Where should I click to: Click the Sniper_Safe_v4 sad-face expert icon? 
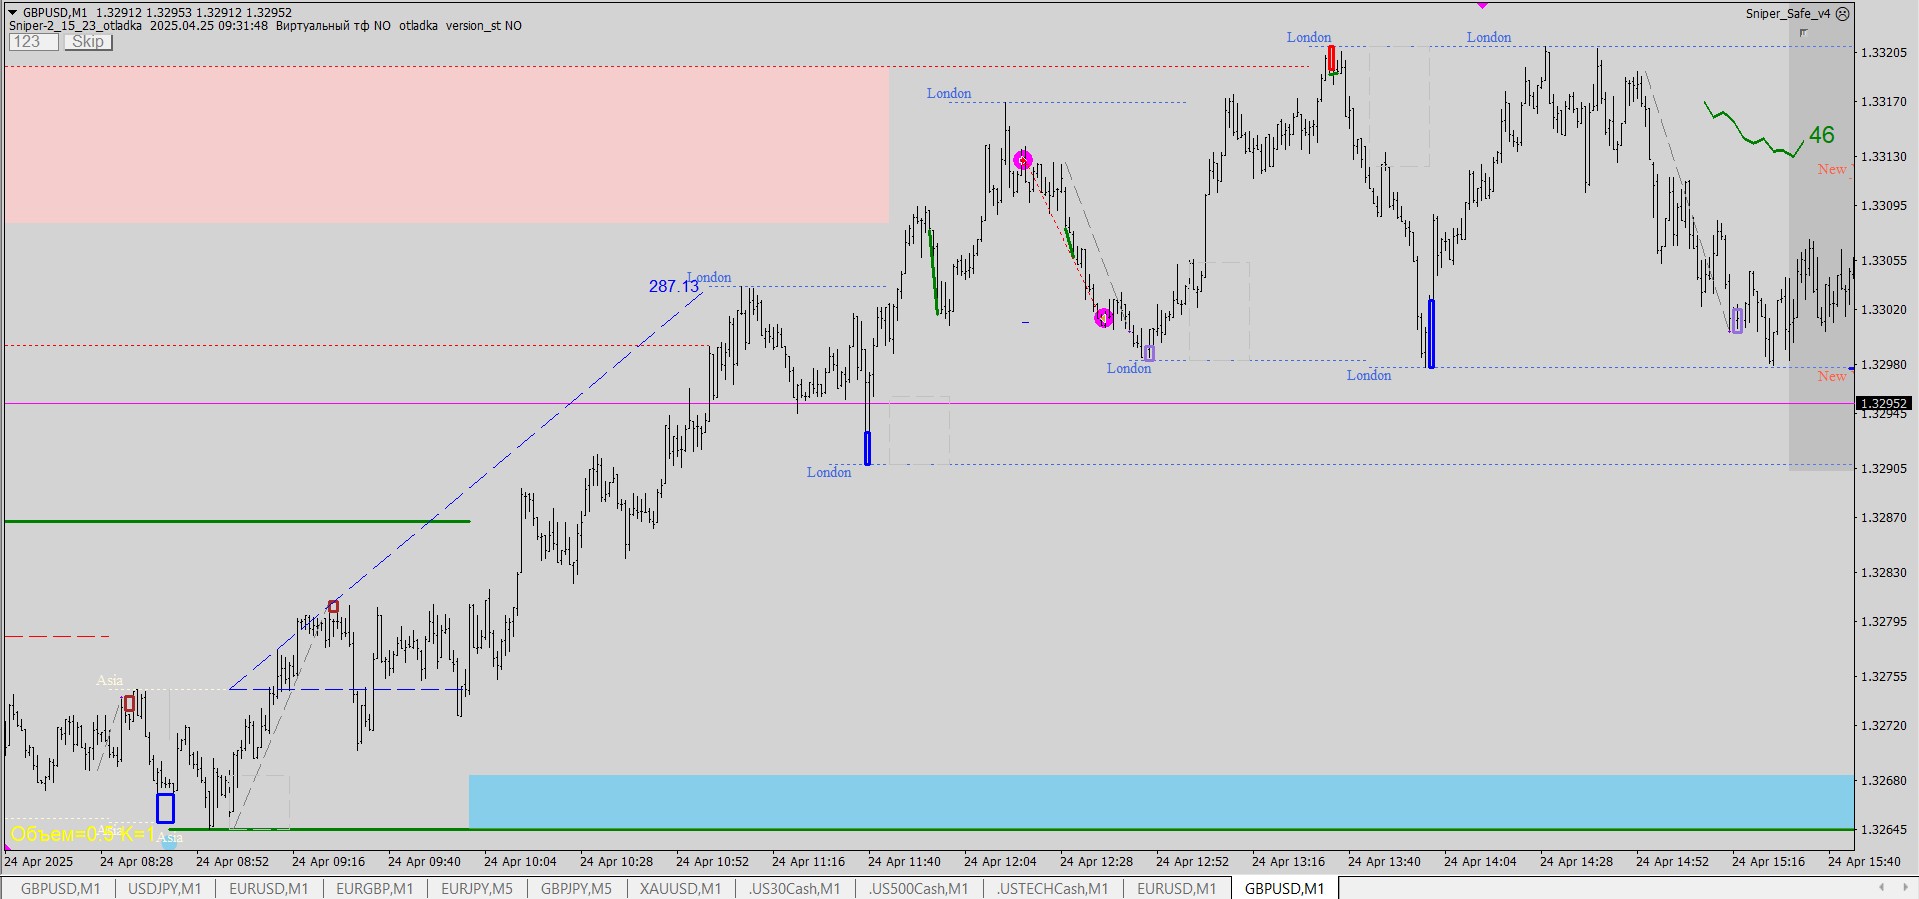(x=1843, y=14)
